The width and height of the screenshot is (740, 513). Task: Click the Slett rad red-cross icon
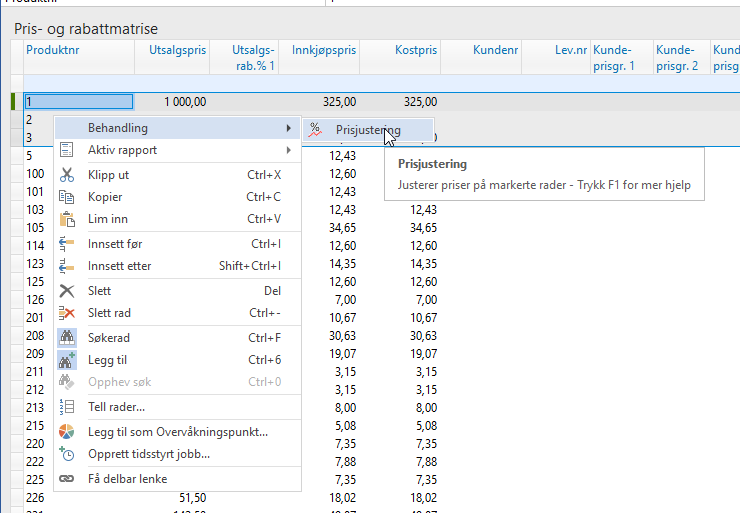click(67, 312)
